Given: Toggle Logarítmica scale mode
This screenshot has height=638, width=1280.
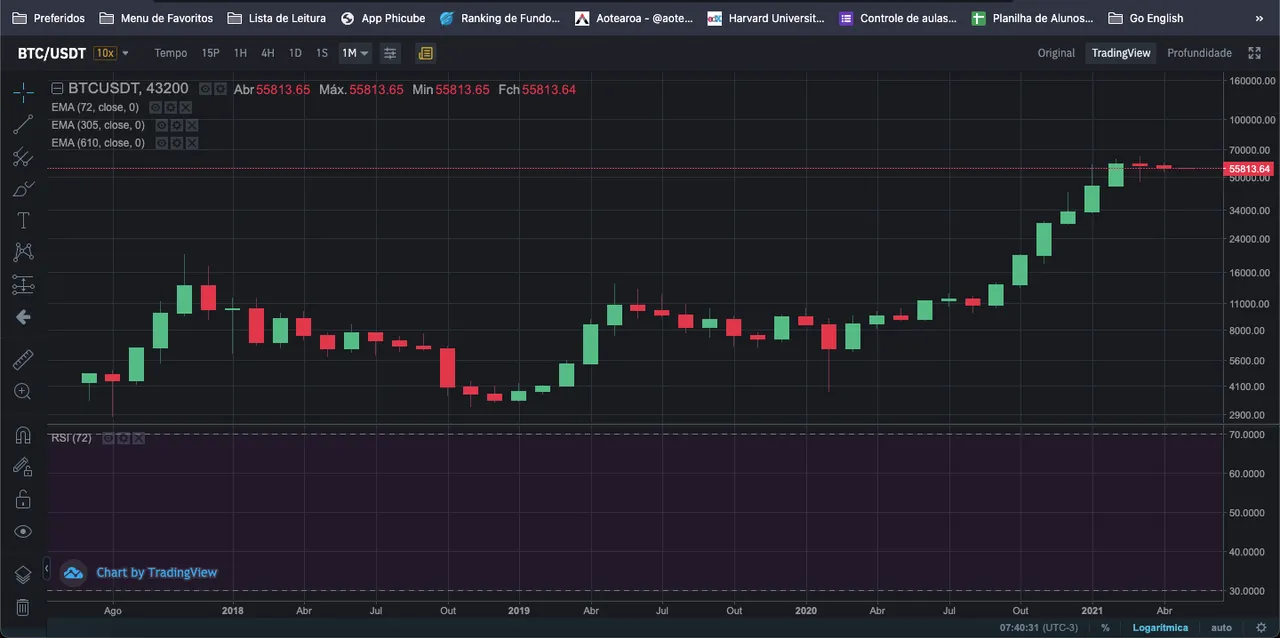Looking at the screenshot, I should click(x=1160, y=628).
